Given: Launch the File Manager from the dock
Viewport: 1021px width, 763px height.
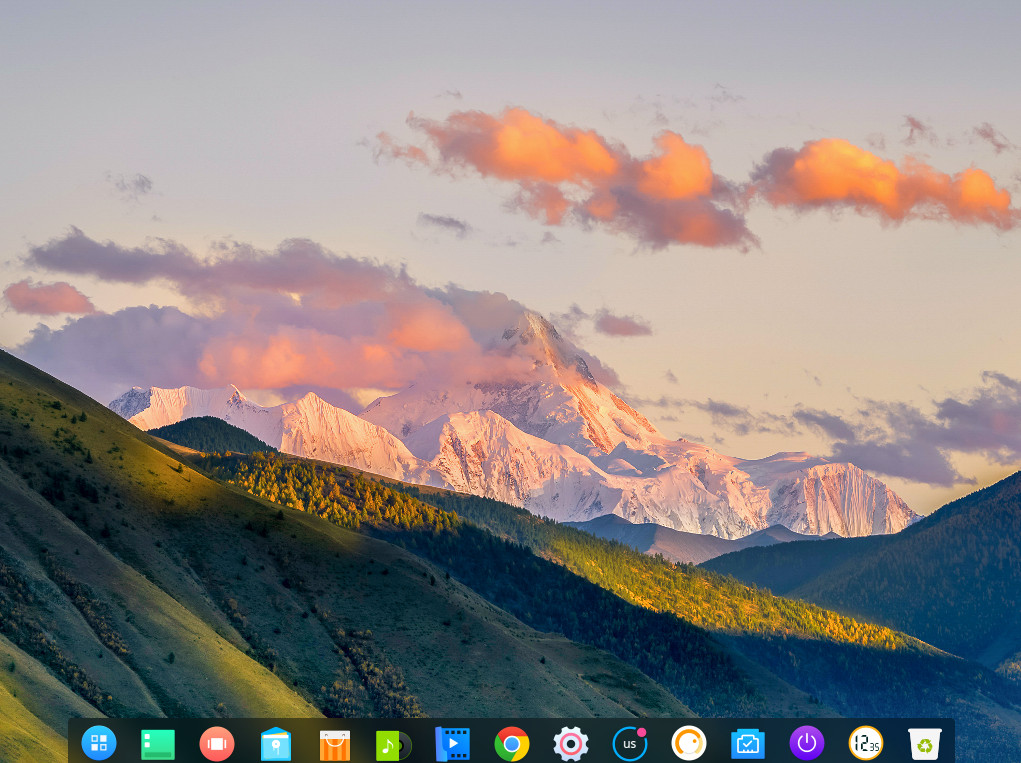Looking at the screenshot, I should coord(276,744).
